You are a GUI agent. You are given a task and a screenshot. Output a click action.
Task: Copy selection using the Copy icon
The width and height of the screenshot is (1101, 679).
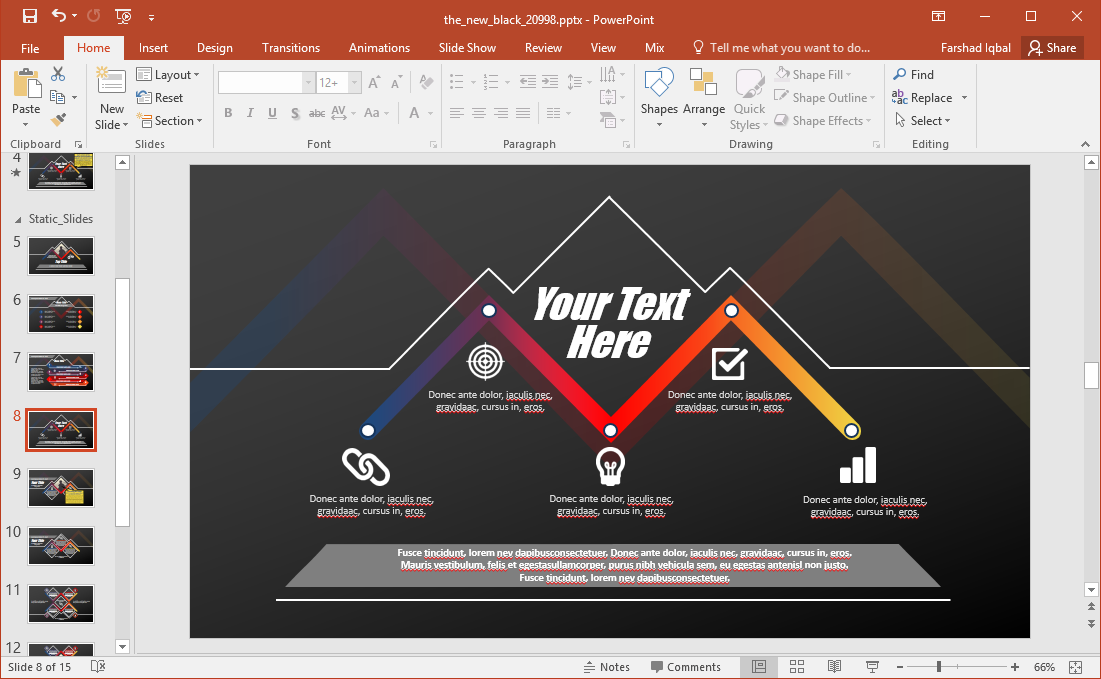tap(58, 97)
